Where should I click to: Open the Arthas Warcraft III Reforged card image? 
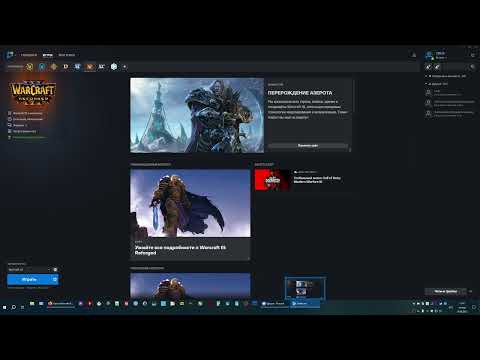(190, 203)
